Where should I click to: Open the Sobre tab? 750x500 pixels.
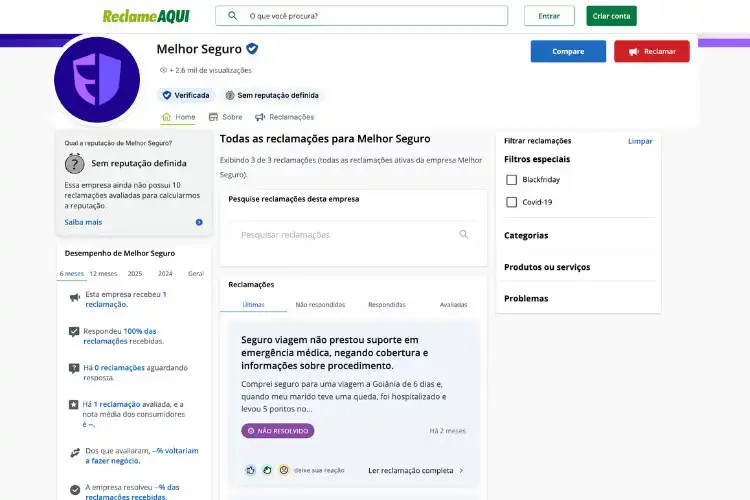tap(226, 117)
